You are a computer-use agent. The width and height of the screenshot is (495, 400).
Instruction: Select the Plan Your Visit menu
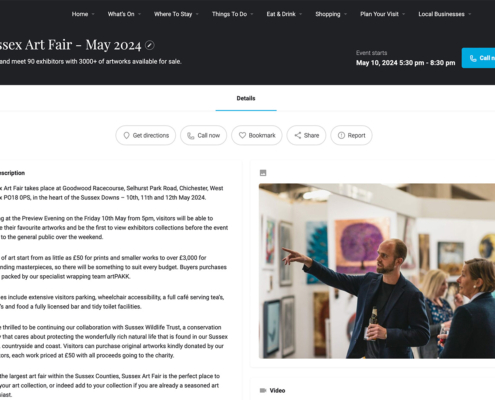click(x=382, y=14)
